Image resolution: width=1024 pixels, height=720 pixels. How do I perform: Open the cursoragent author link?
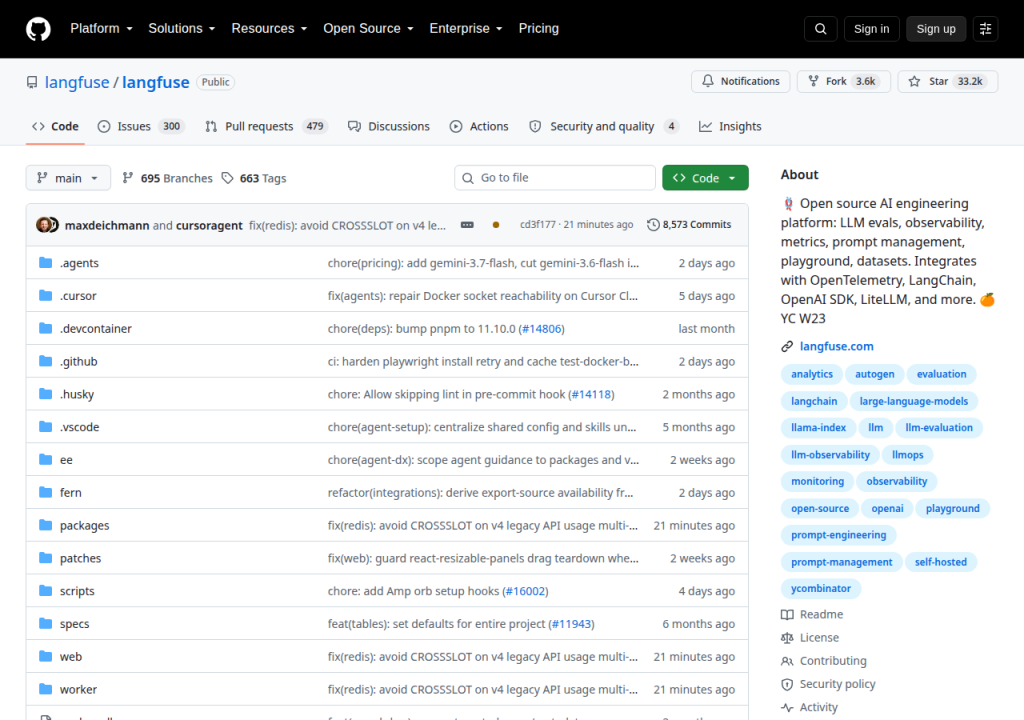pyautogui.click(x=209, y=225)
